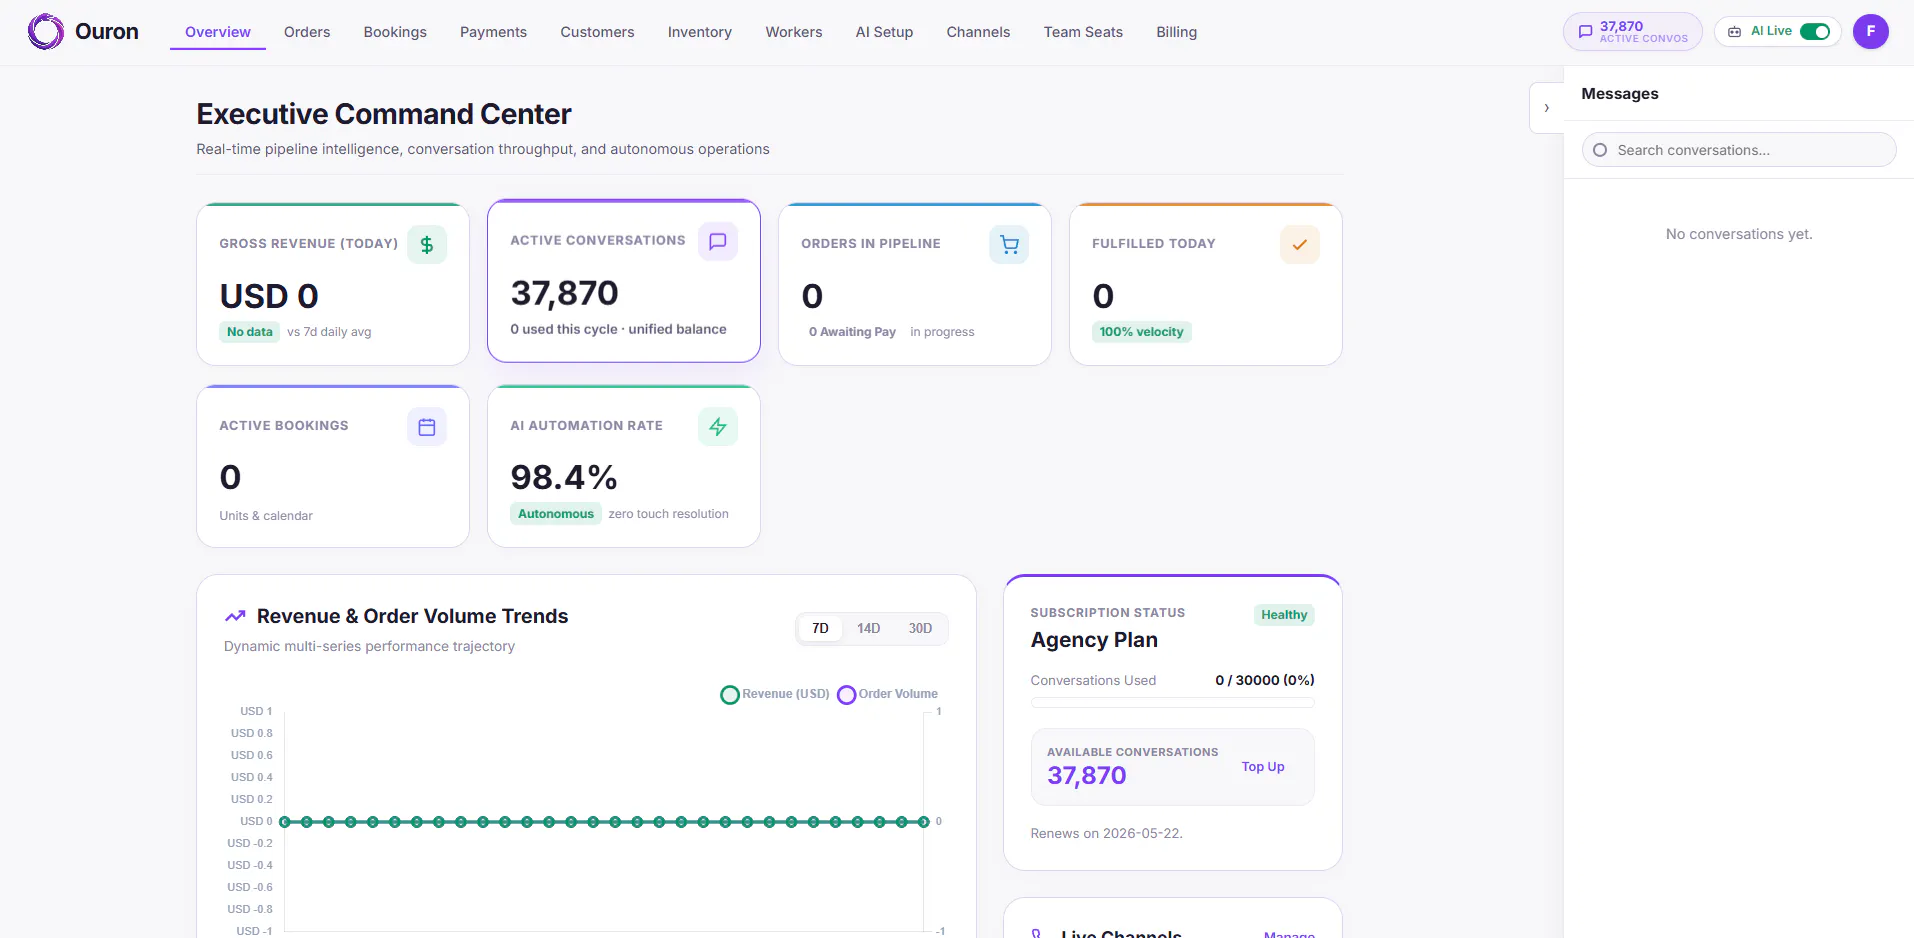Navigate to the Customers tab

click(597, 32)
